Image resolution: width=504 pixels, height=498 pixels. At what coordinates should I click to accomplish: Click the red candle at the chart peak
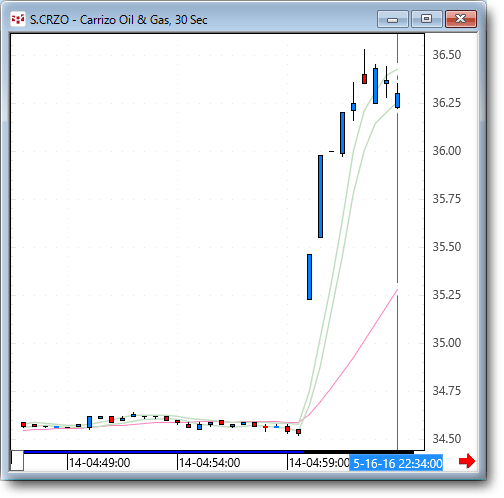[364, 79]
